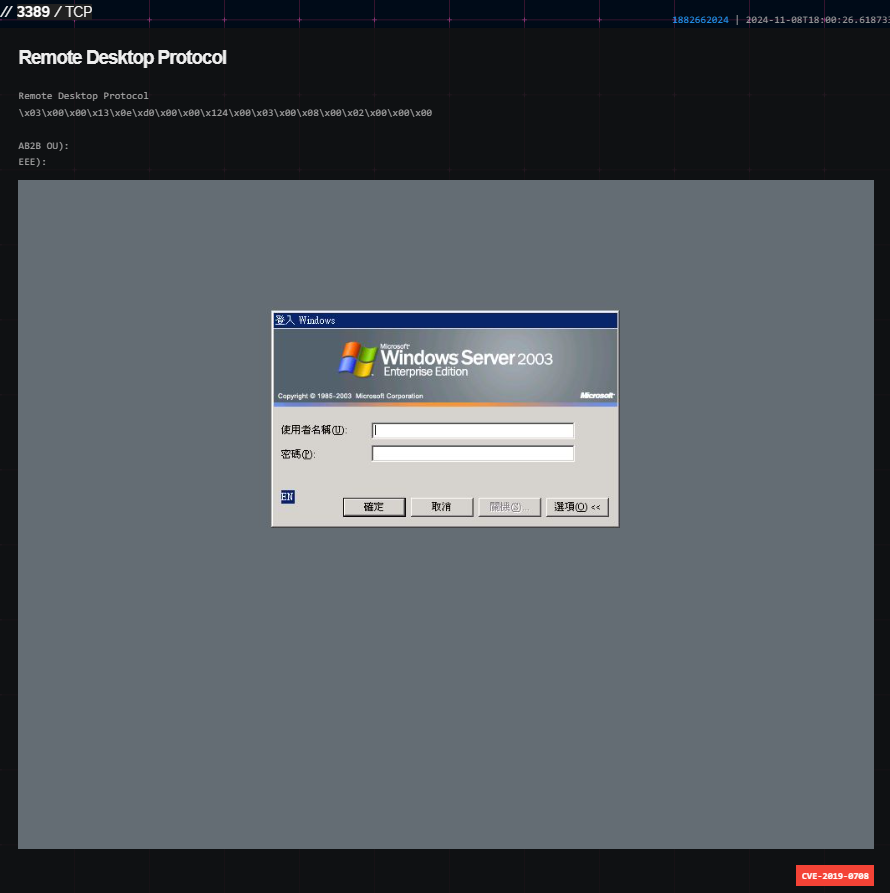The height and width of the screenshot is (893, 890).
Task: Collapse options with 選項 button
Action: (x=577, y=507)
